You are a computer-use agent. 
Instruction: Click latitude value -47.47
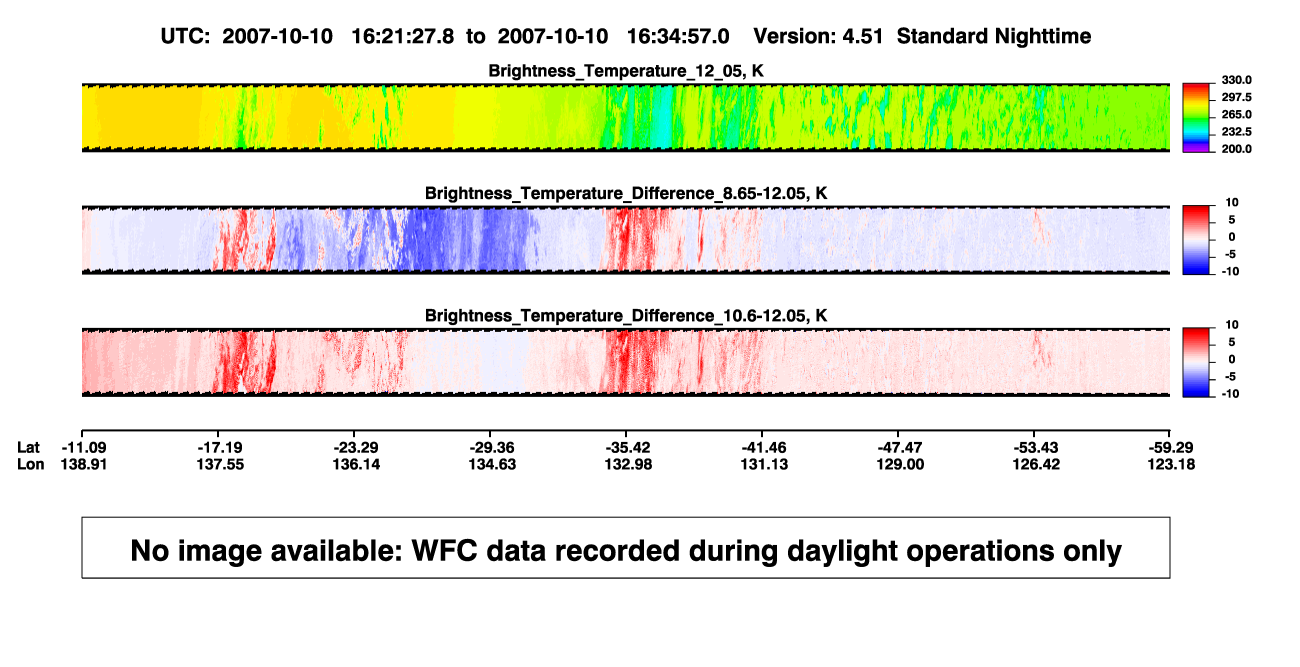[x=899, y=447]
